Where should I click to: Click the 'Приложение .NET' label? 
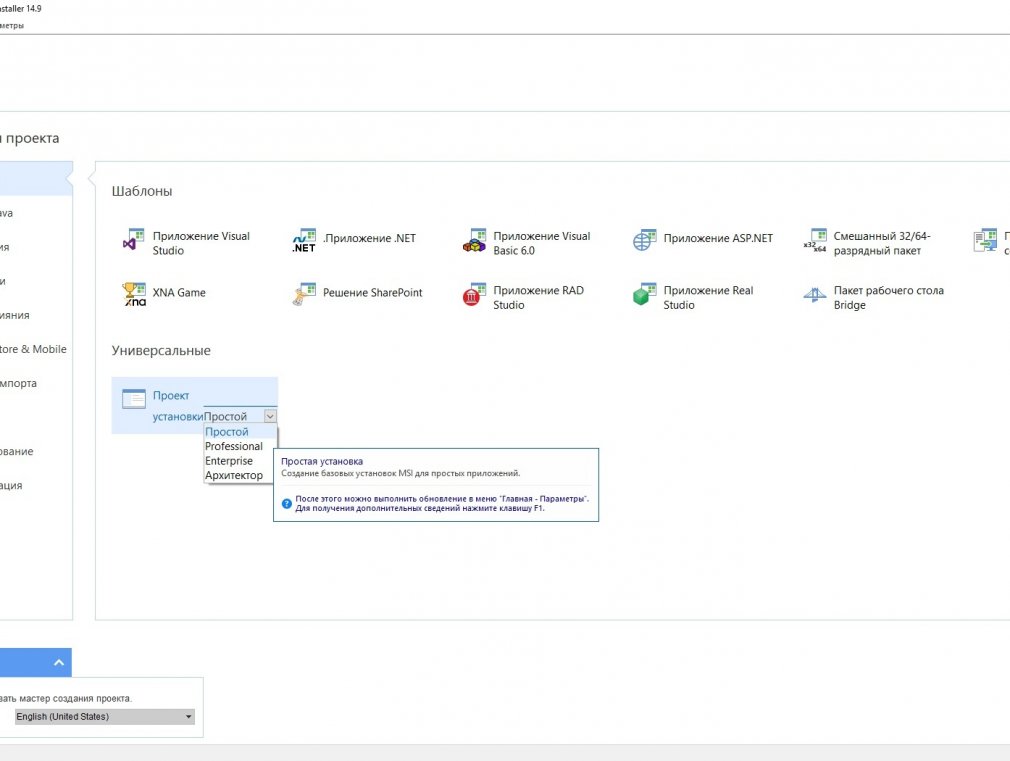coord(370,238)
